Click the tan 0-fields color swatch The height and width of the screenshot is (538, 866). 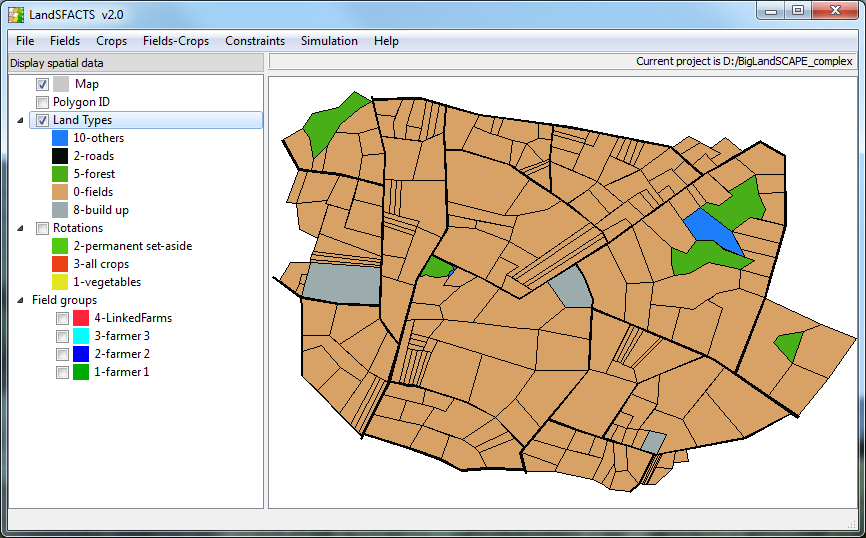[60, 192]
